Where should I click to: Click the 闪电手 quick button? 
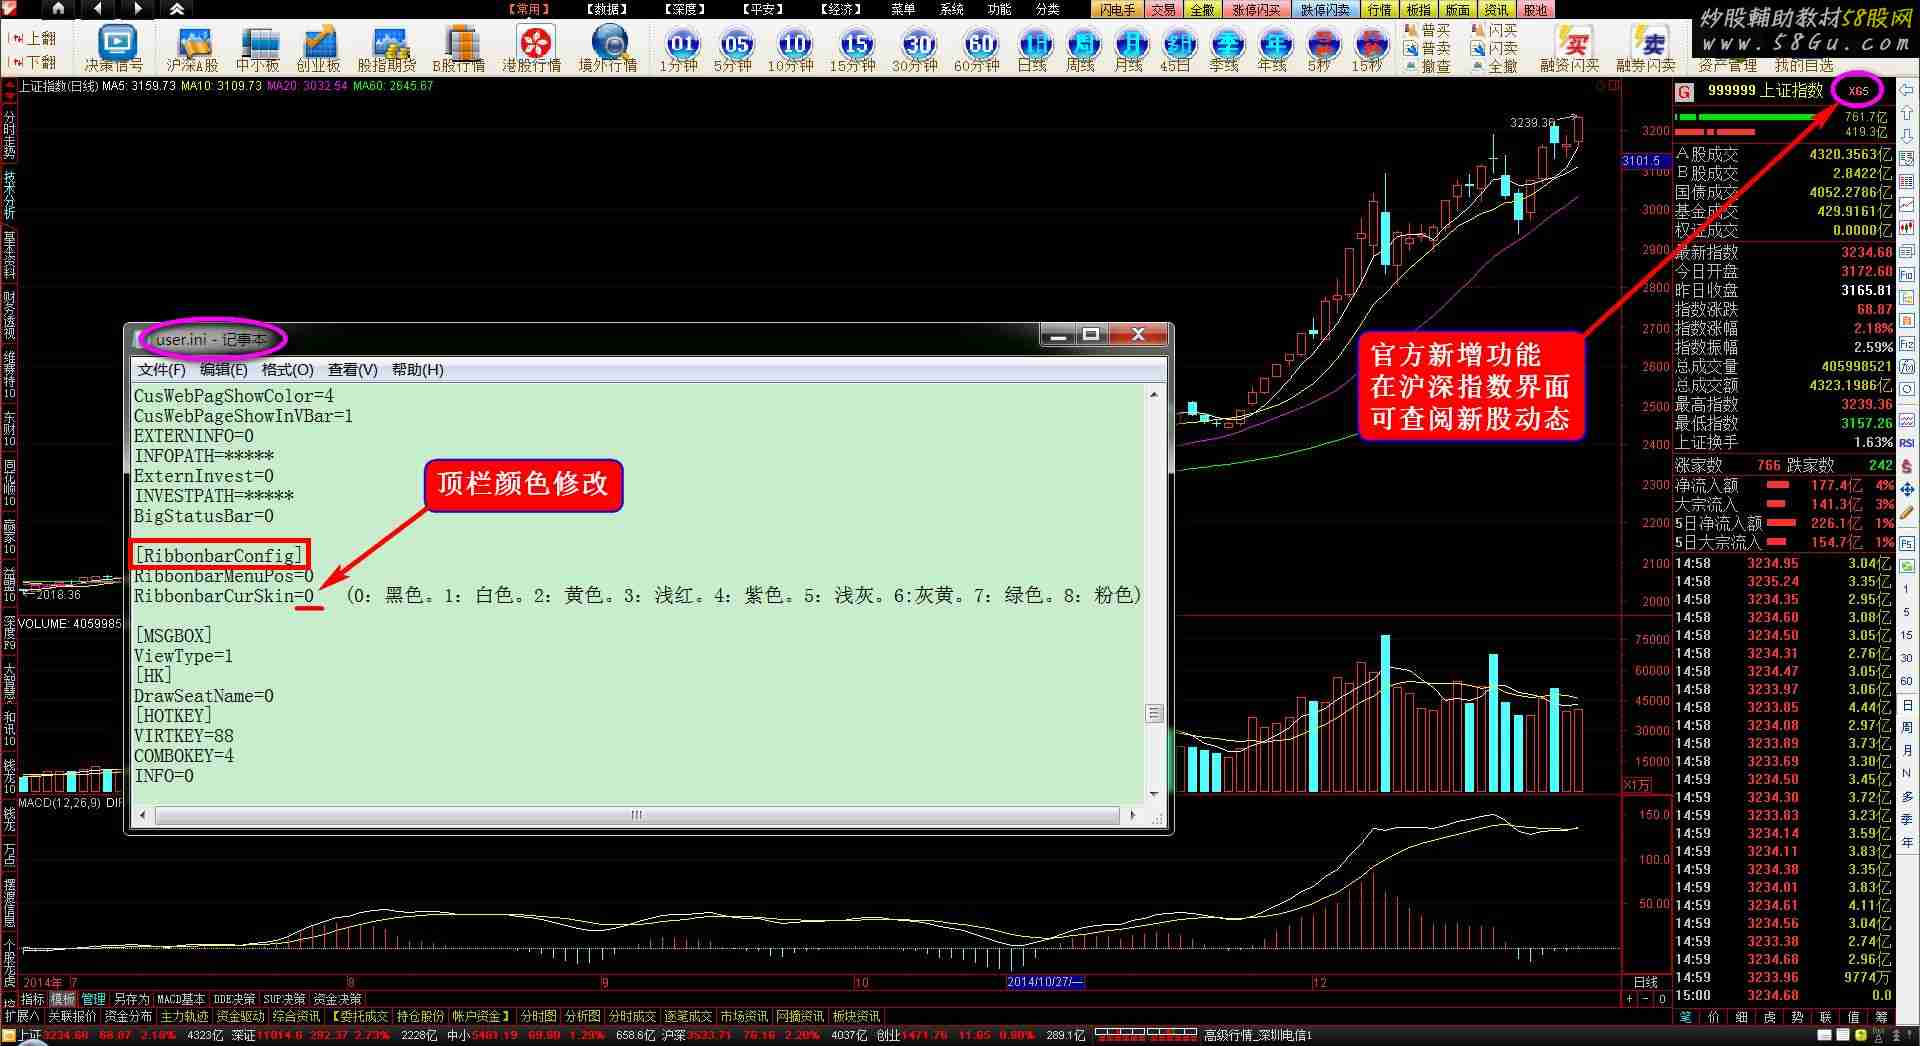tap(1117, 10)
